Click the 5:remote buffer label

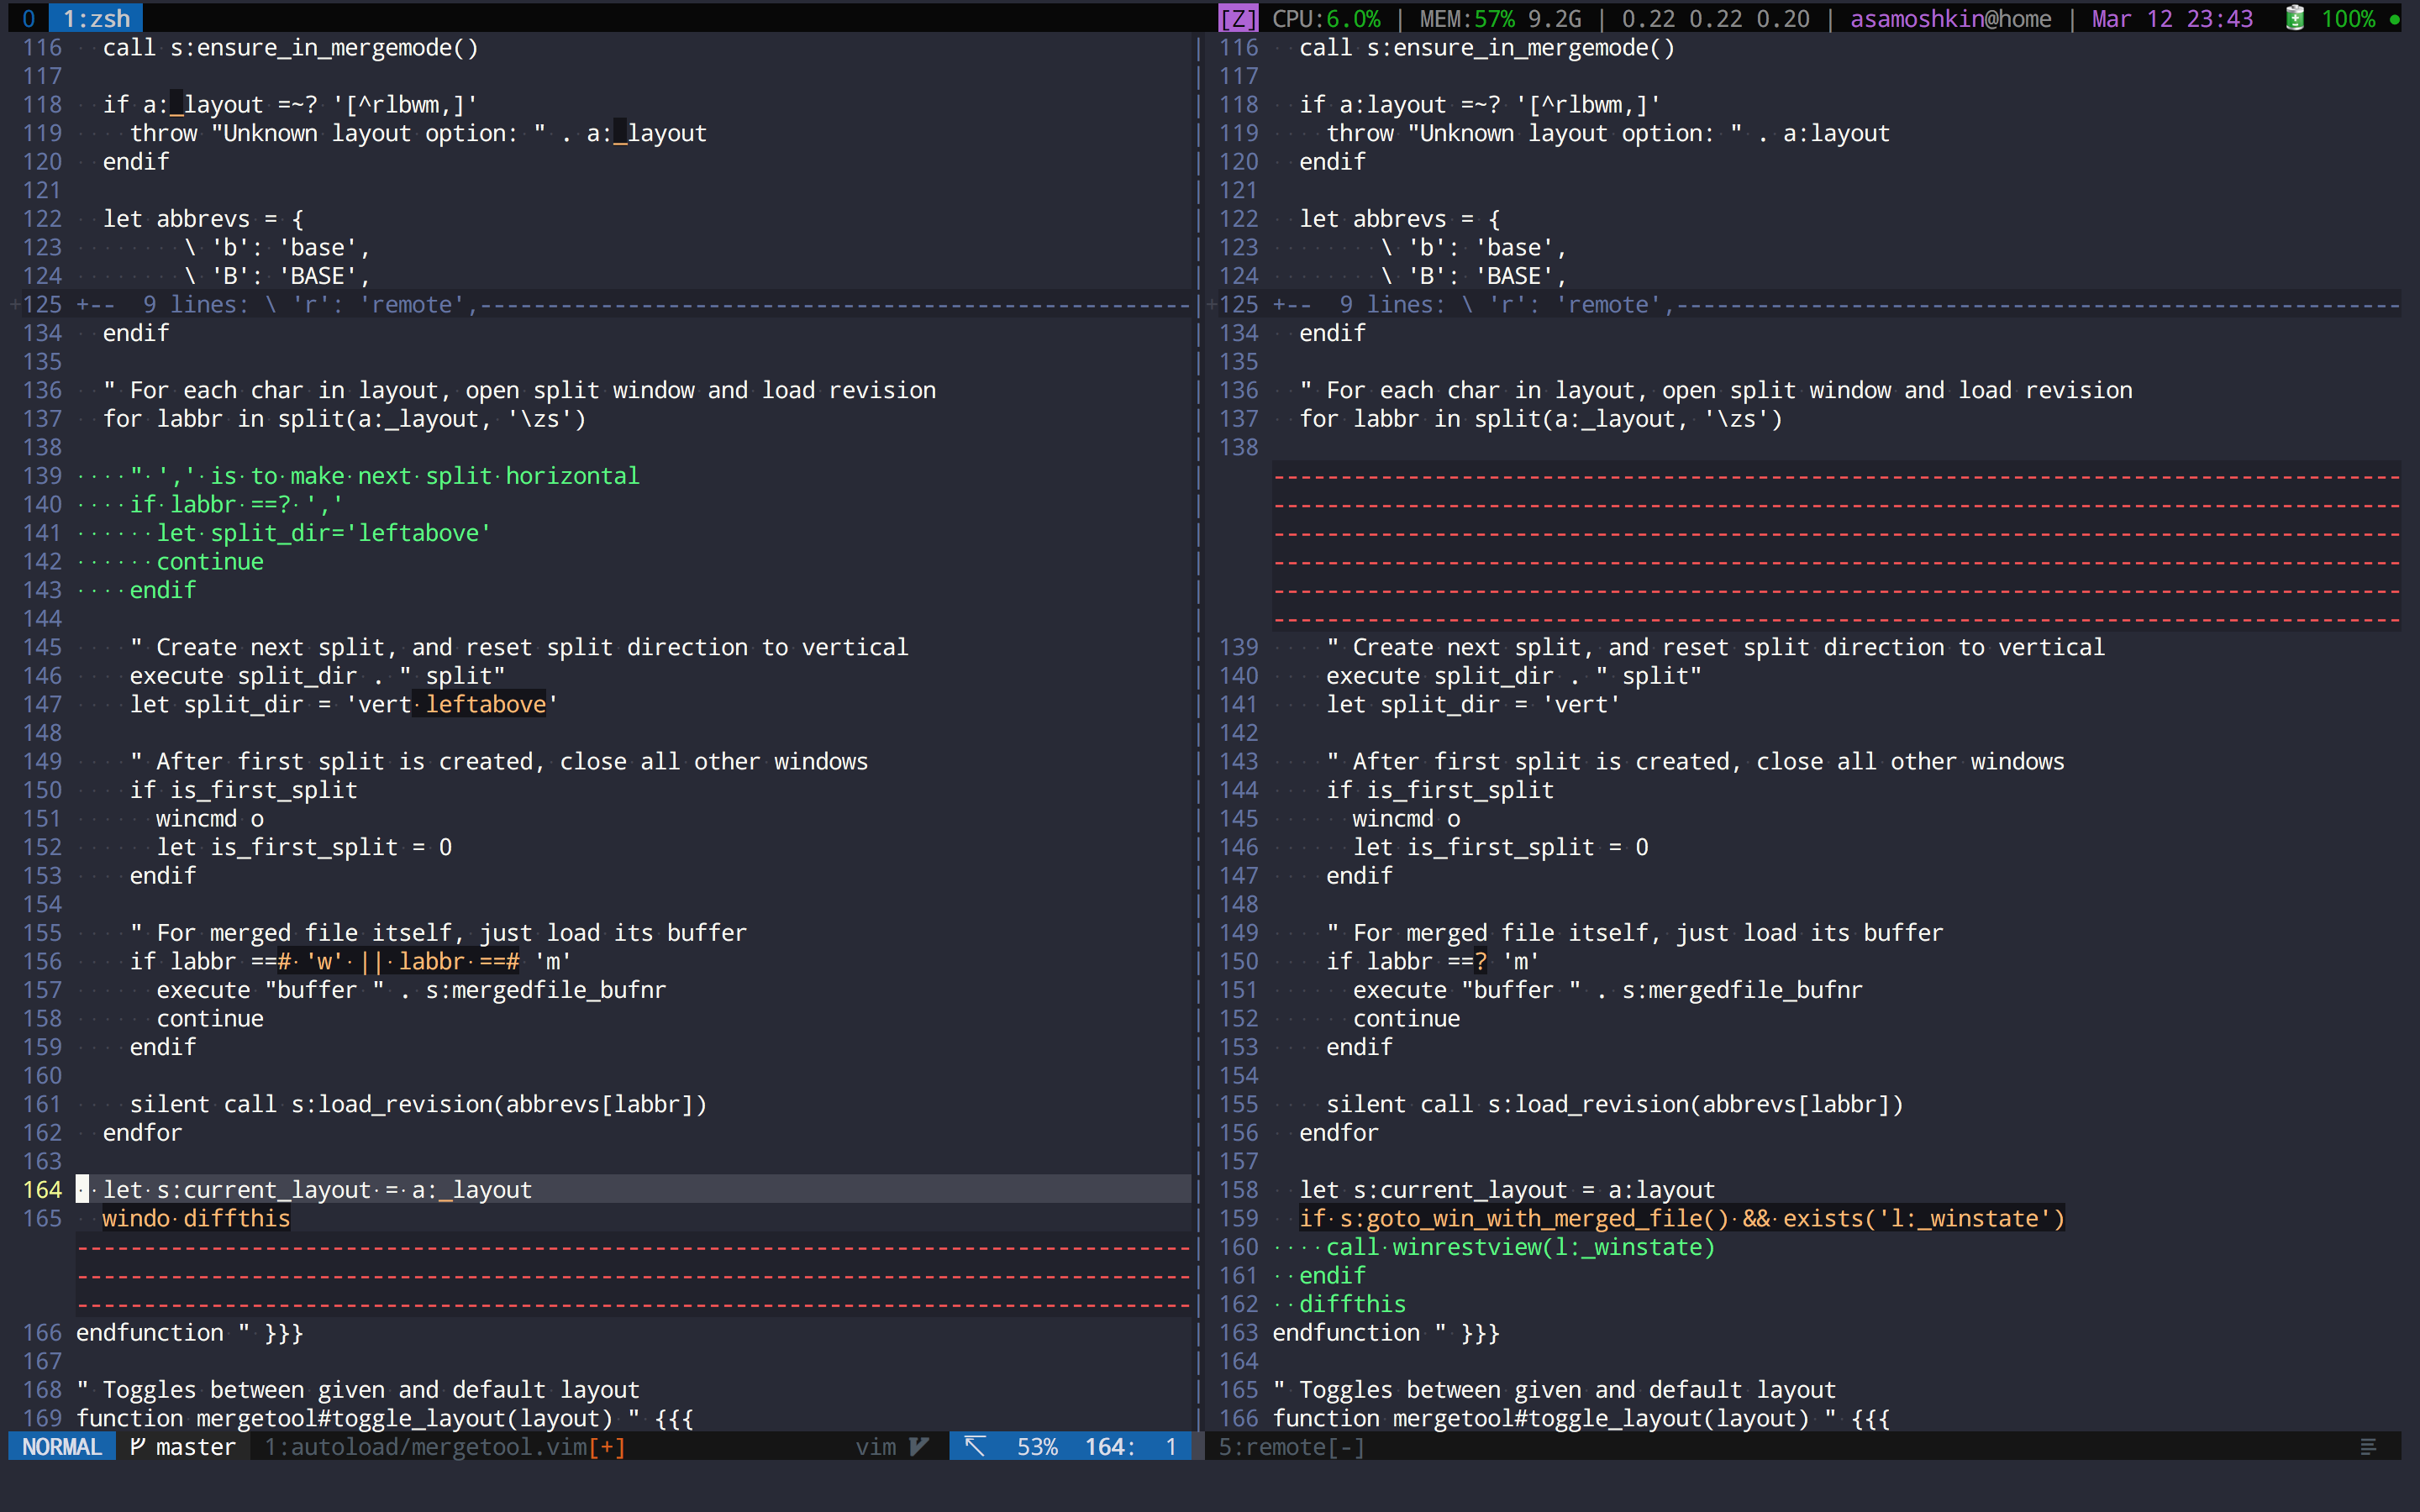(x=1272, y=1446)
